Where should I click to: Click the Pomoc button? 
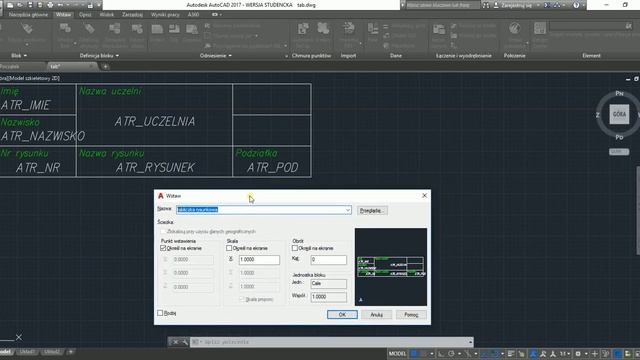(x=411, y=315)
